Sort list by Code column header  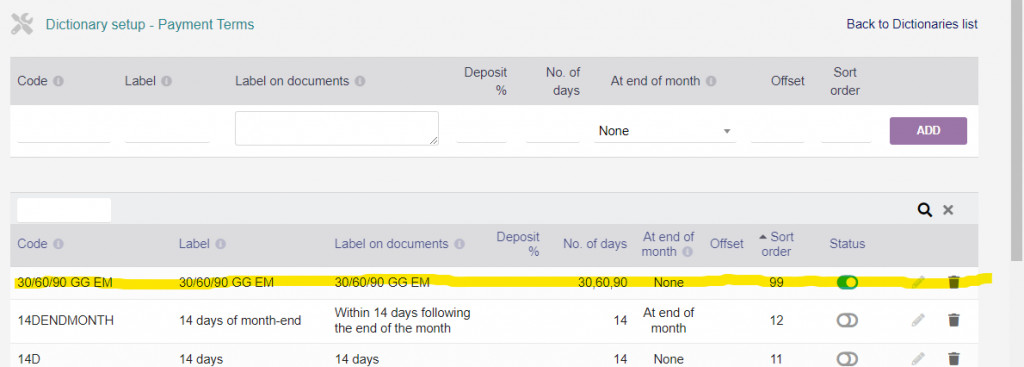click(33, 244)
